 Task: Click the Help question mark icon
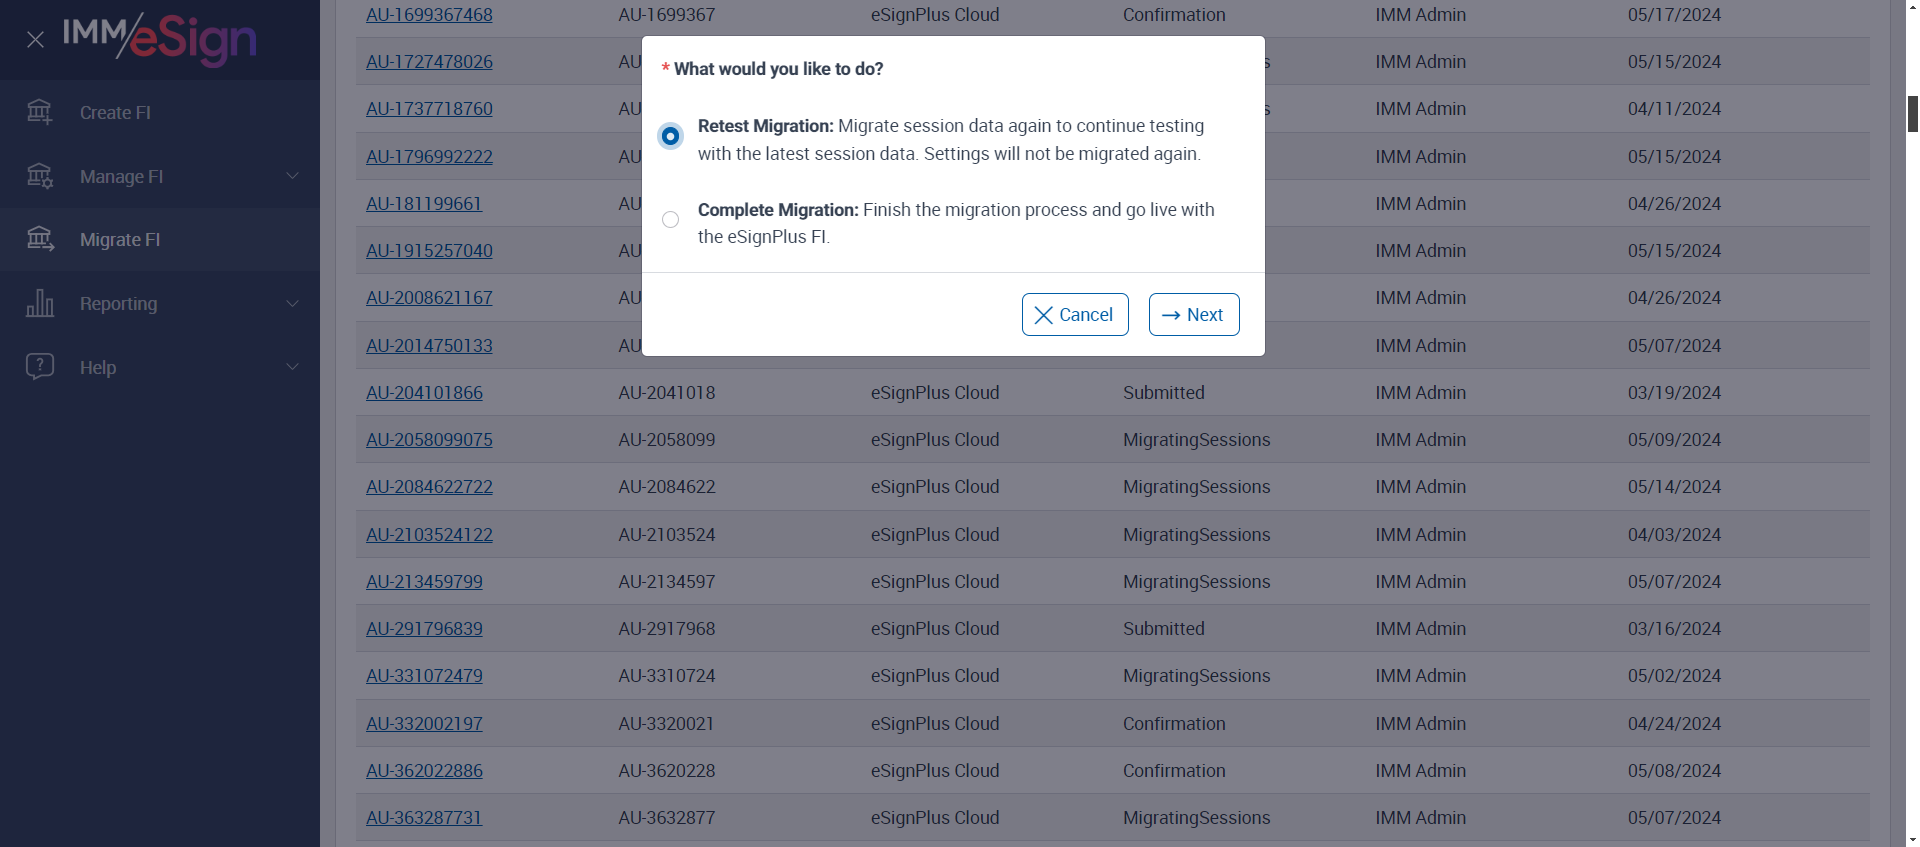(x=40, y=366)
